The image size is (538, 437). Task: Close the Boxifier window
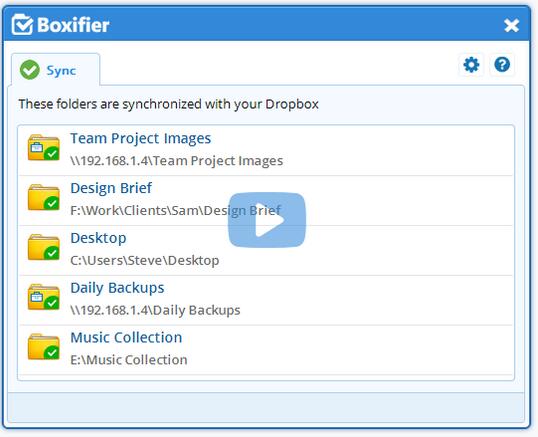tap(511, 25)
